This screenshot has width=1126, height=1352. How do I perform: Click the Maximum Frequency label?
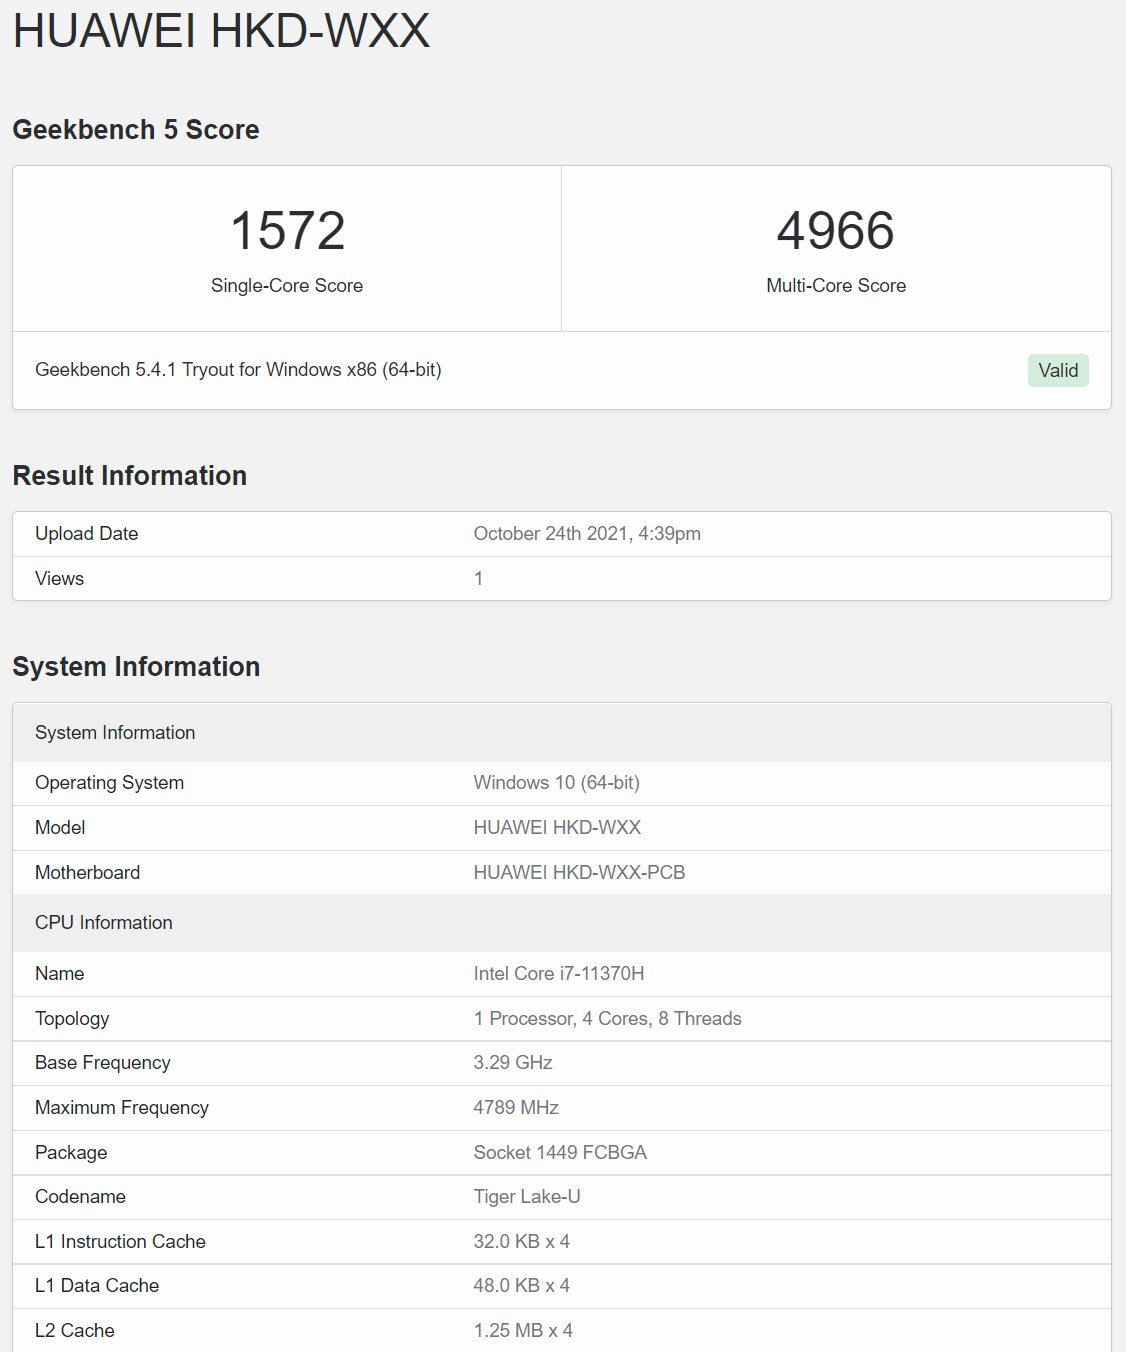point(122,1108)
